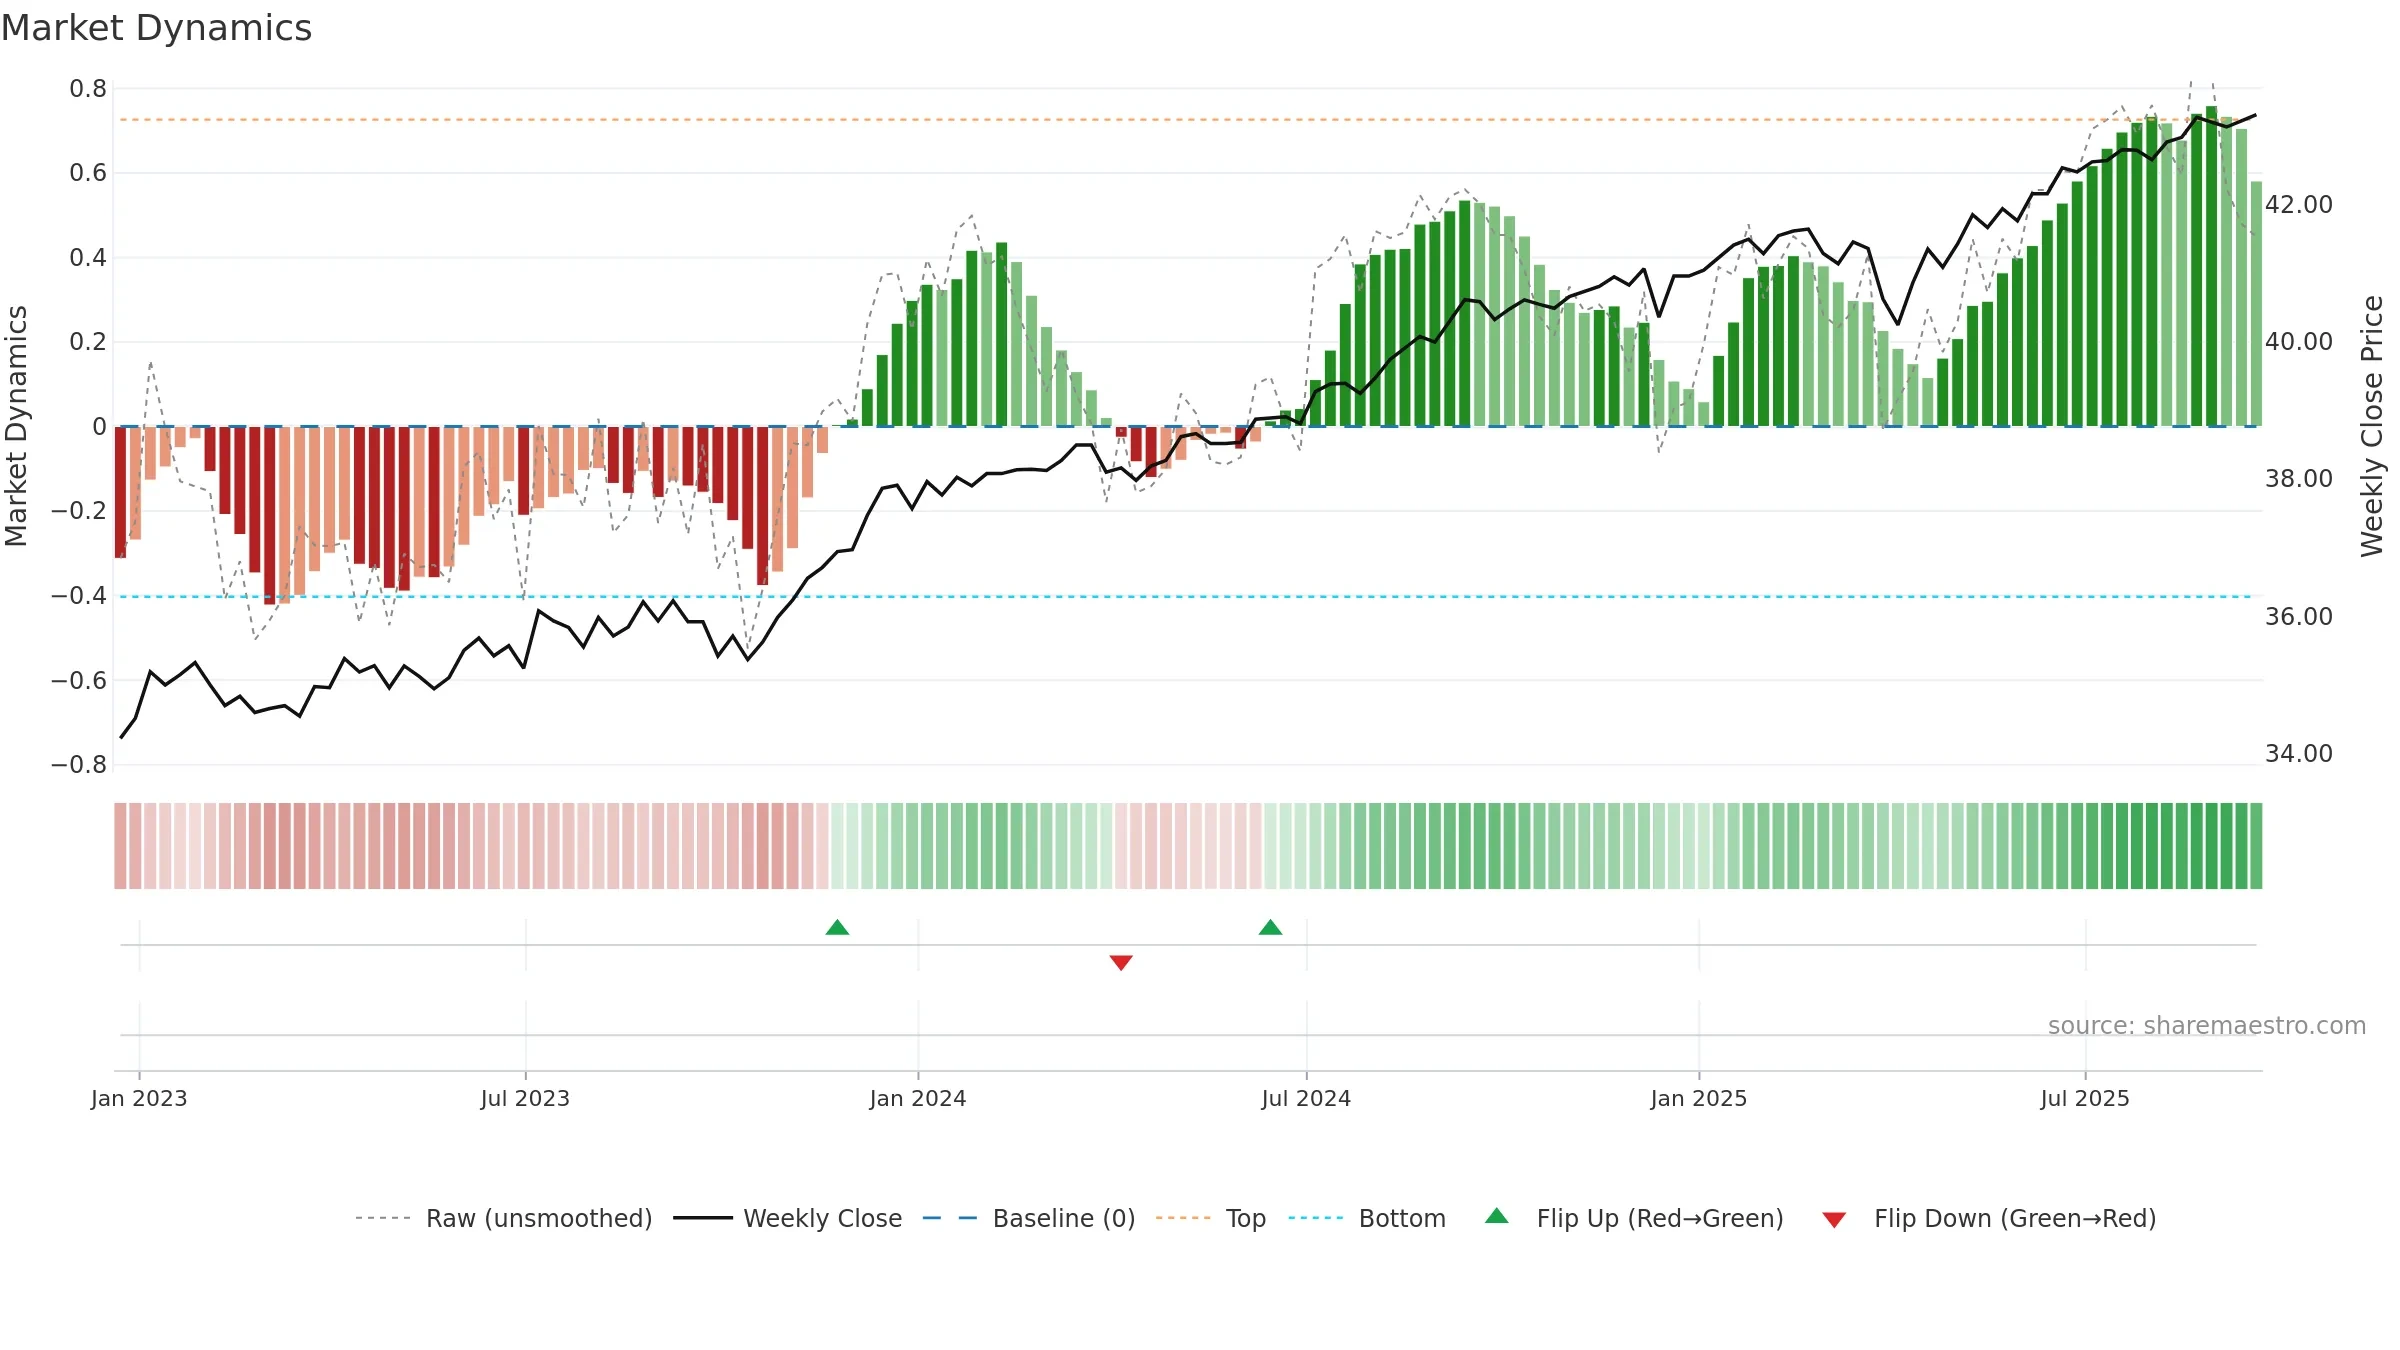Click the Jan 2024 axis label

click(918, 1098)
